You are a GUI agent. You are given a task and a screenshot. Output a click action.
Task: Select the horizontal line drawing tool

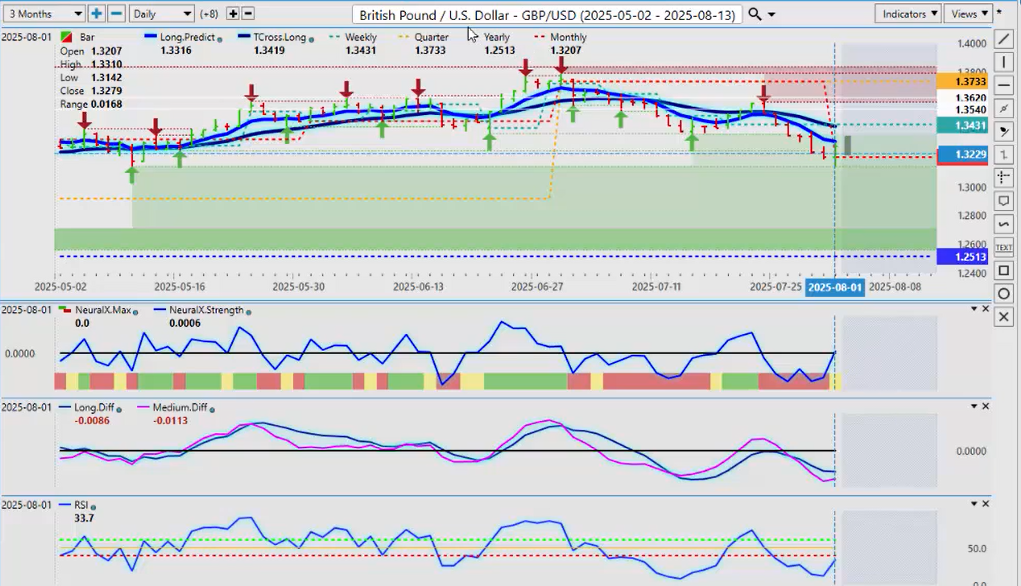(x=1004, y=85)
